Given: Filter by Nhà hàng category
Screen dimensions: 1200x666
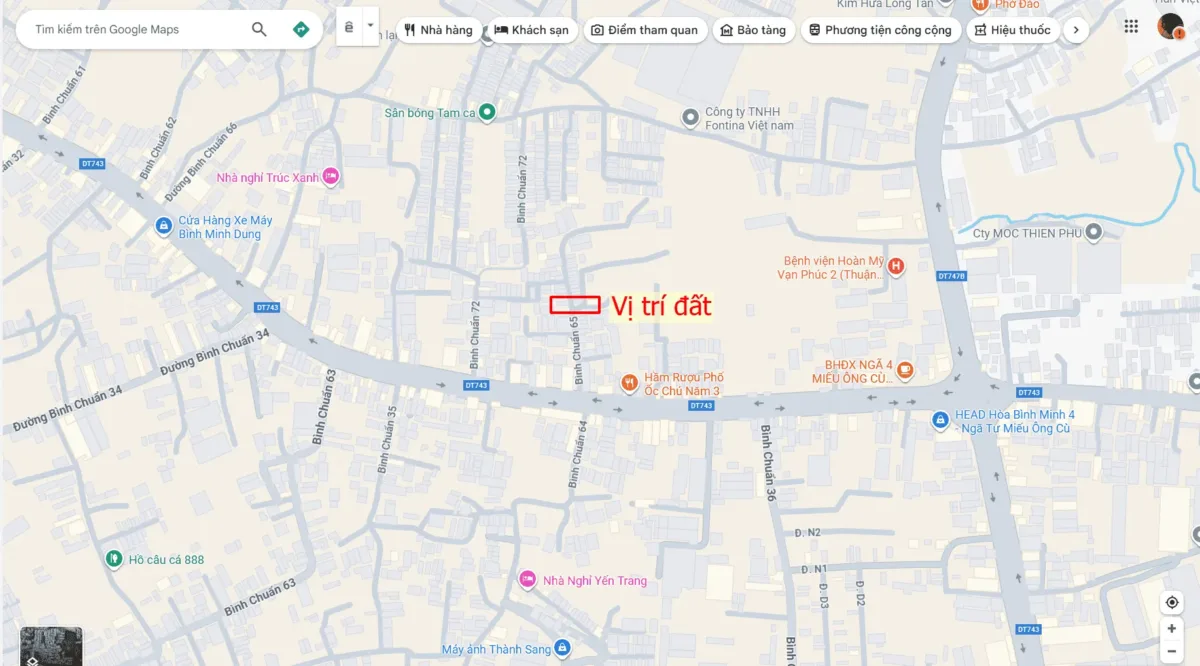Looking at the screenshot, I should 439,30.
